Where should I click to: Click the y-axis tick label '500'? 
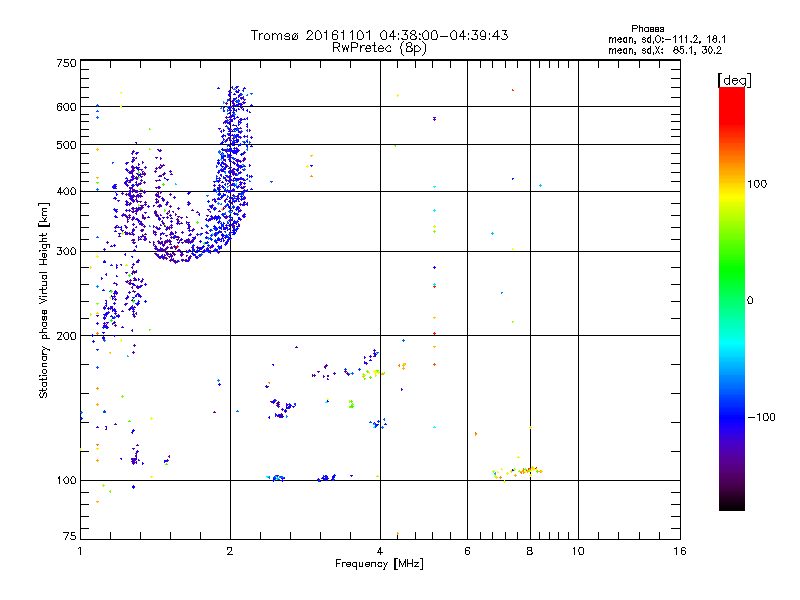click(x=66, y=145)
